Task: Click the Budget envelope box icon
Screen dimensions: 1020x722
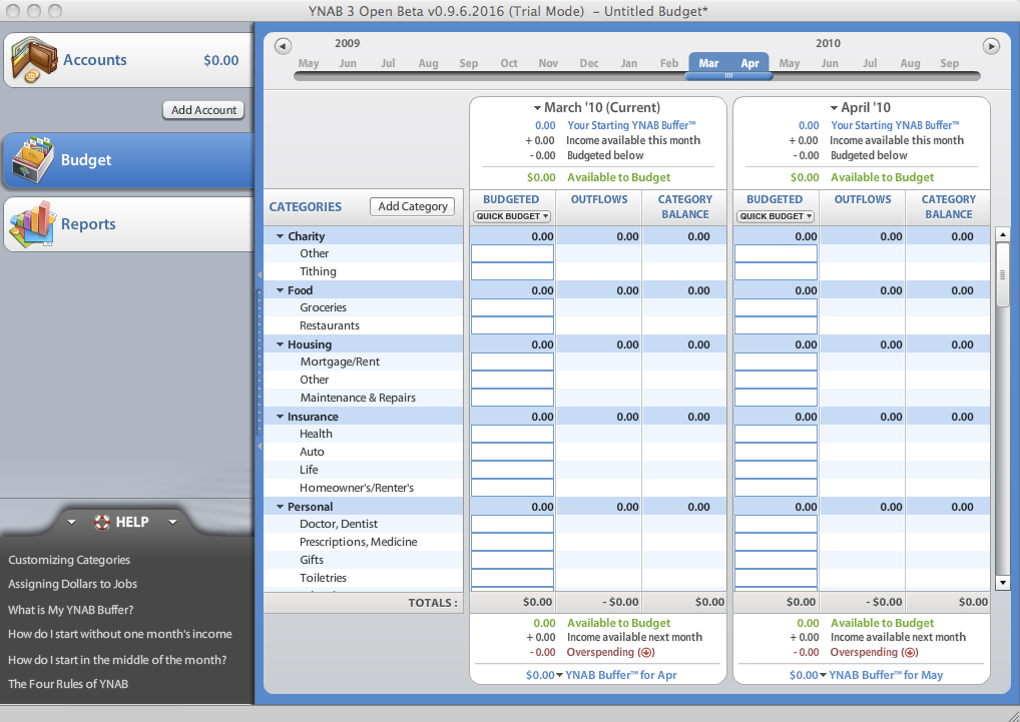Action: click(31, 160)
